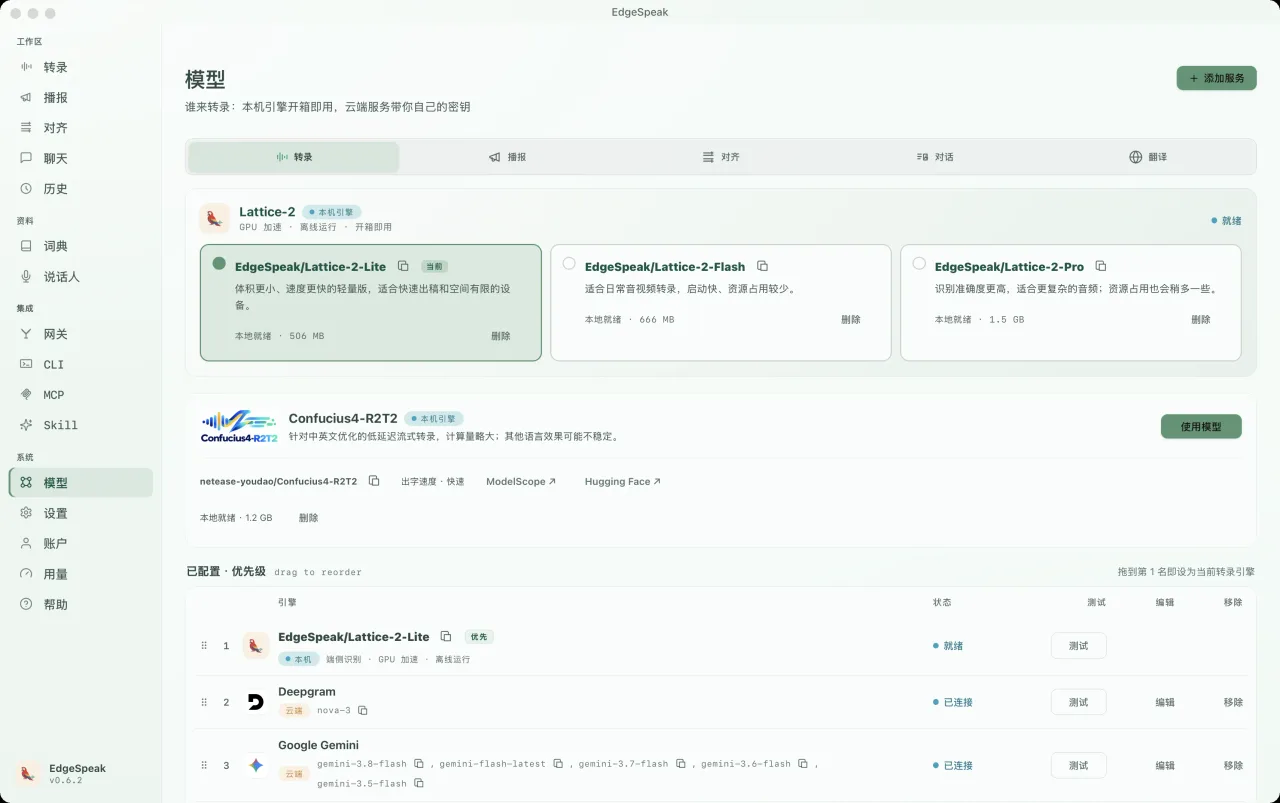Switch to the 对话 tab
This screenshot has width=1280, height=803.
(935, 157)
